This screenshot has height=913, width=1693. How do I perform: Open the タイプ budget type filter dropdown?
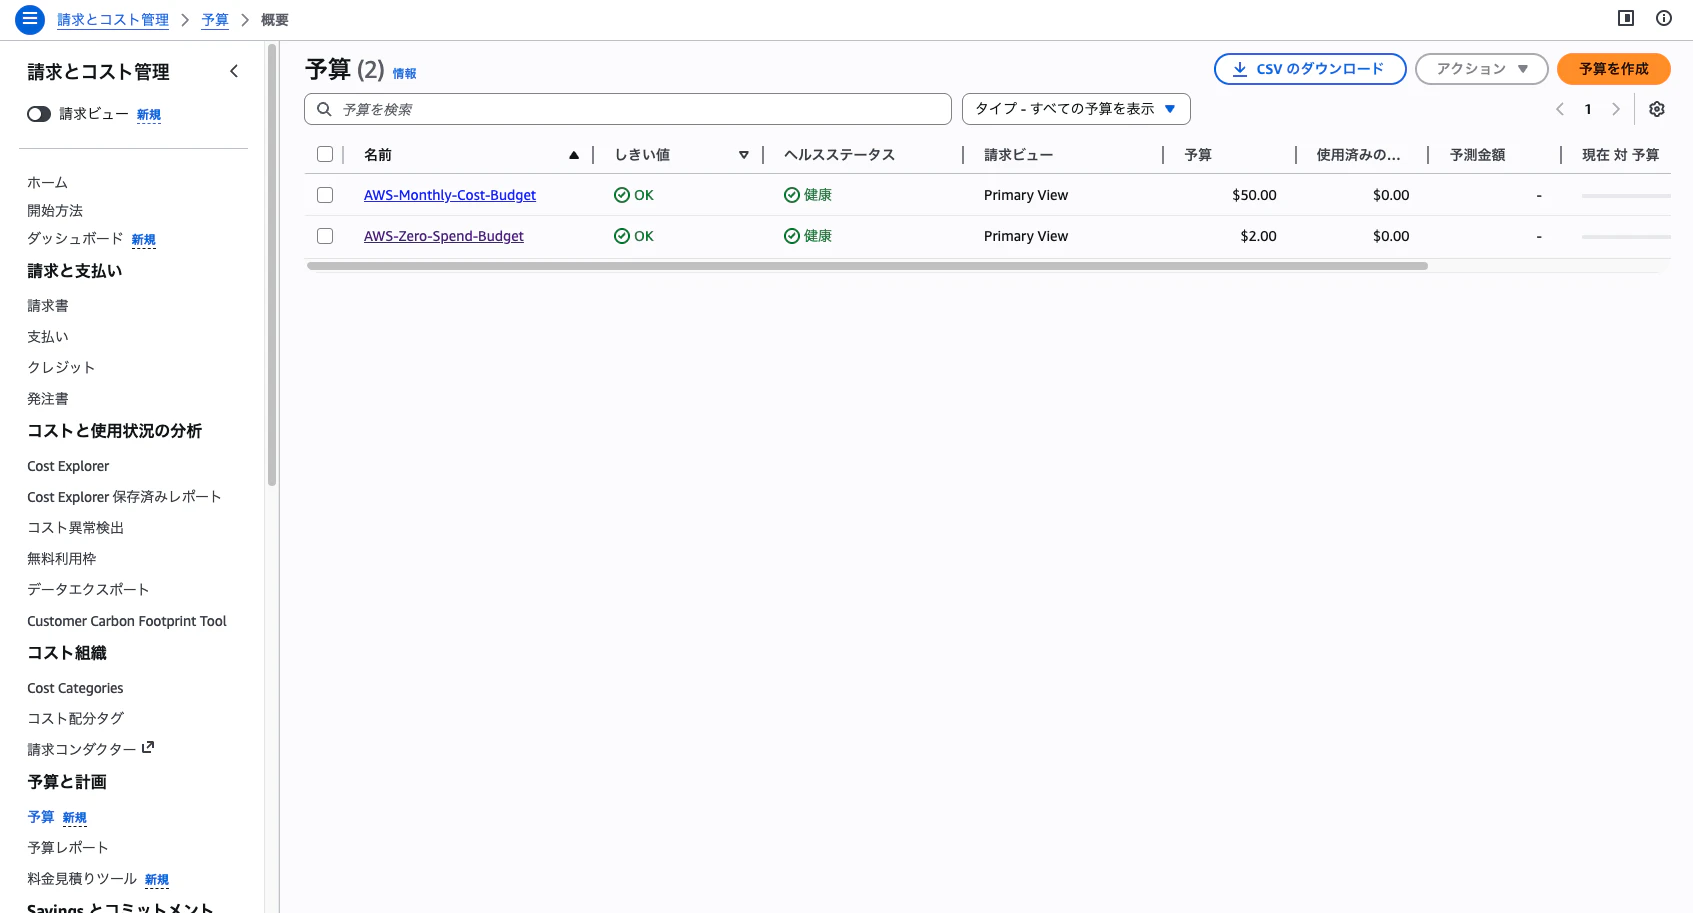click(x=1075, y=109)
